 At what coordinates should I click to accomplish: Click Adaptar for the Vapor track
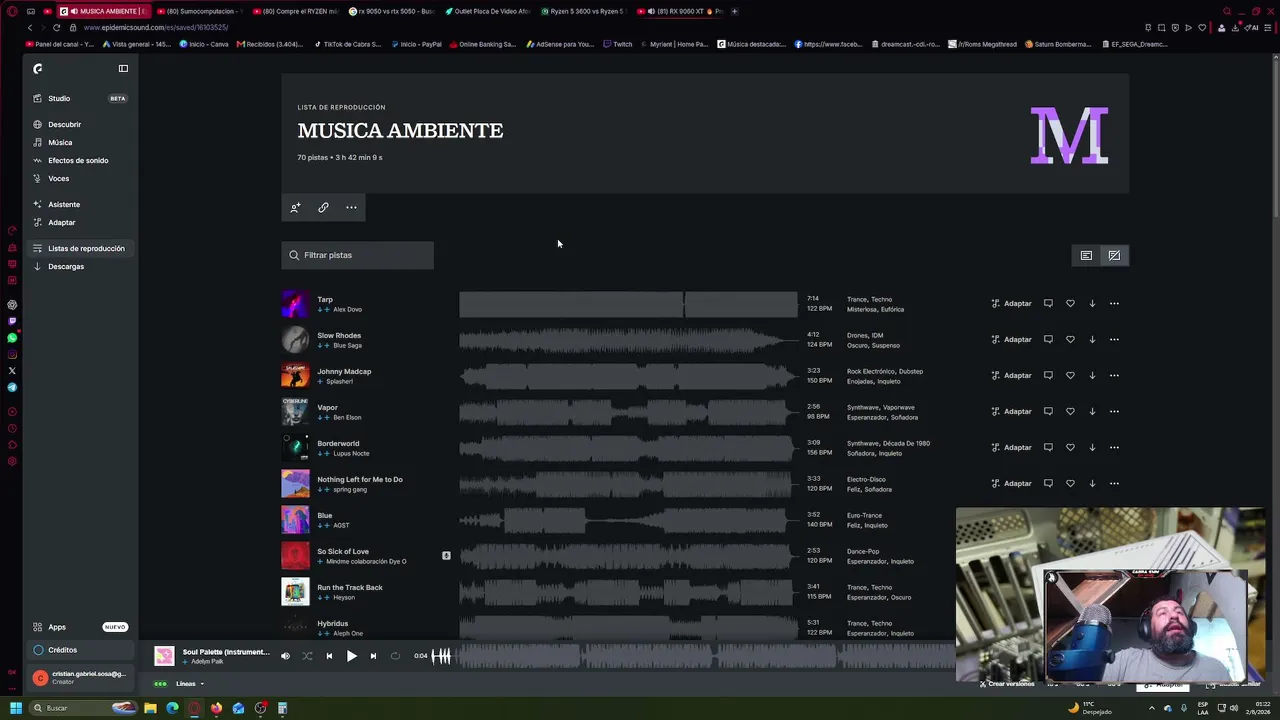click(1011, 411)
